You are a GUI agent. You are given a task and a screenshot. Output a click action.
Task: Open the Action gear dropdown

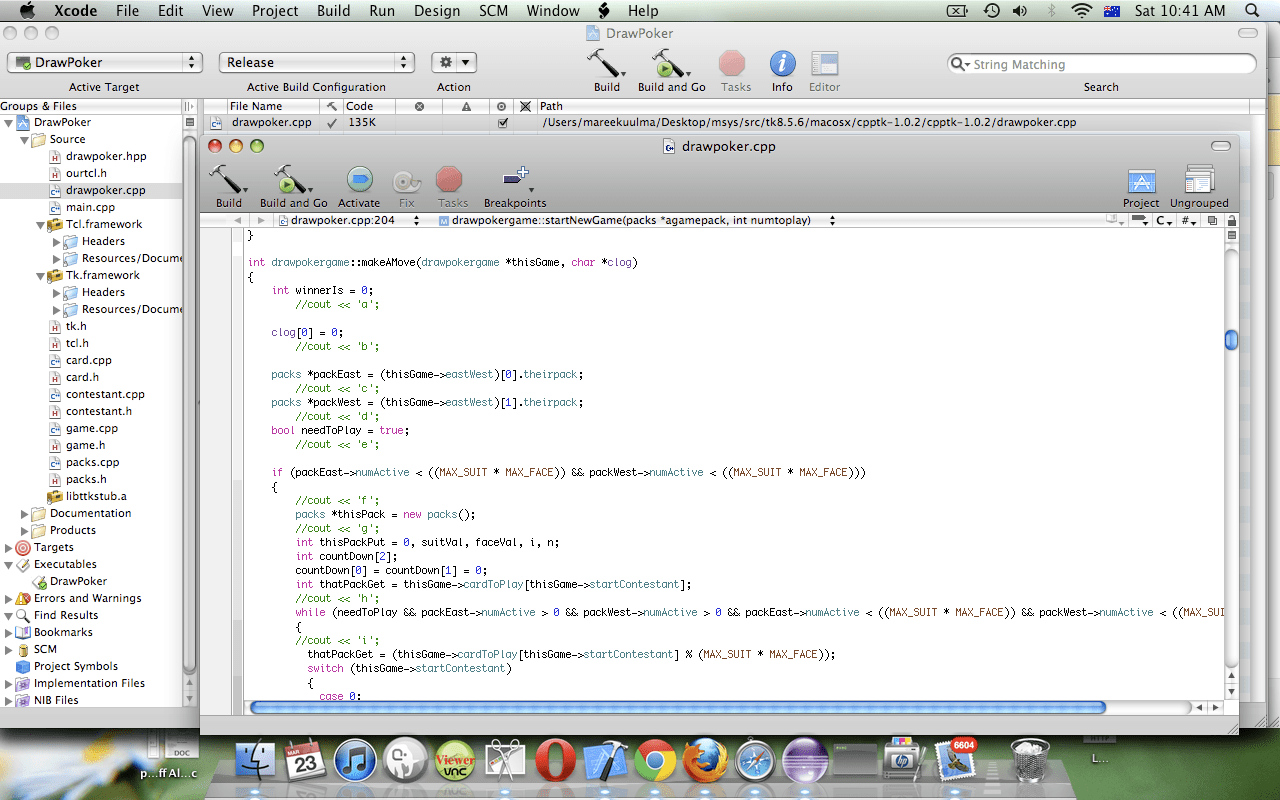[x=453, y=62]
